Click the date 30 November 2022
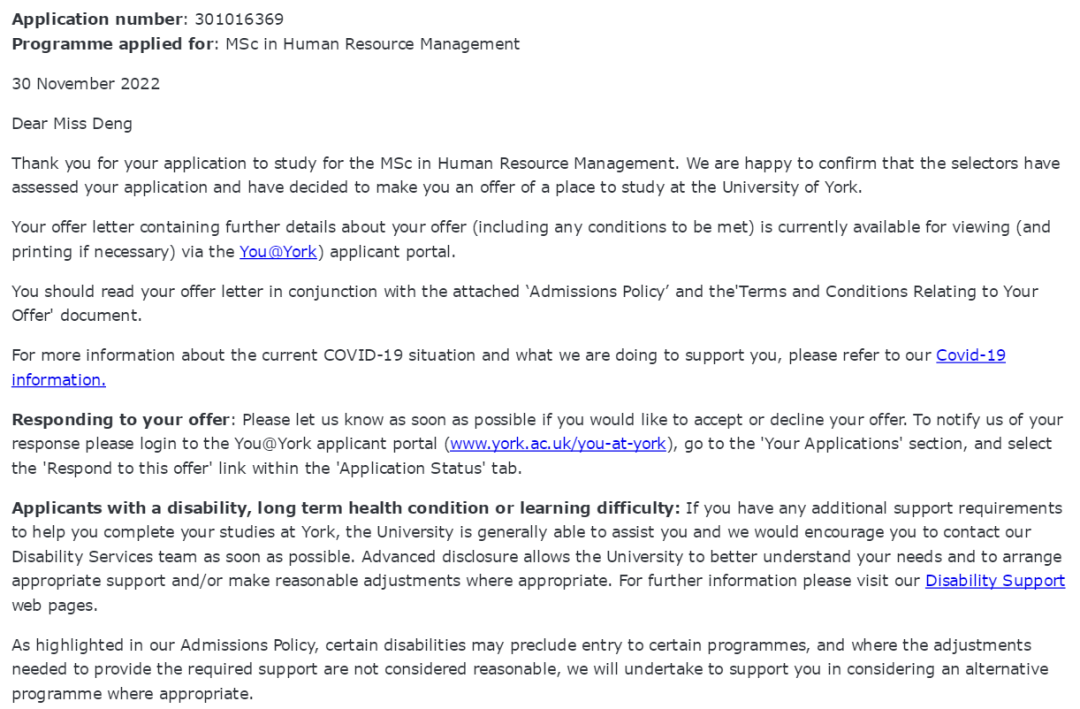Image resolution: width=1080 pixels, height=709 pixels. click(85, 84)
